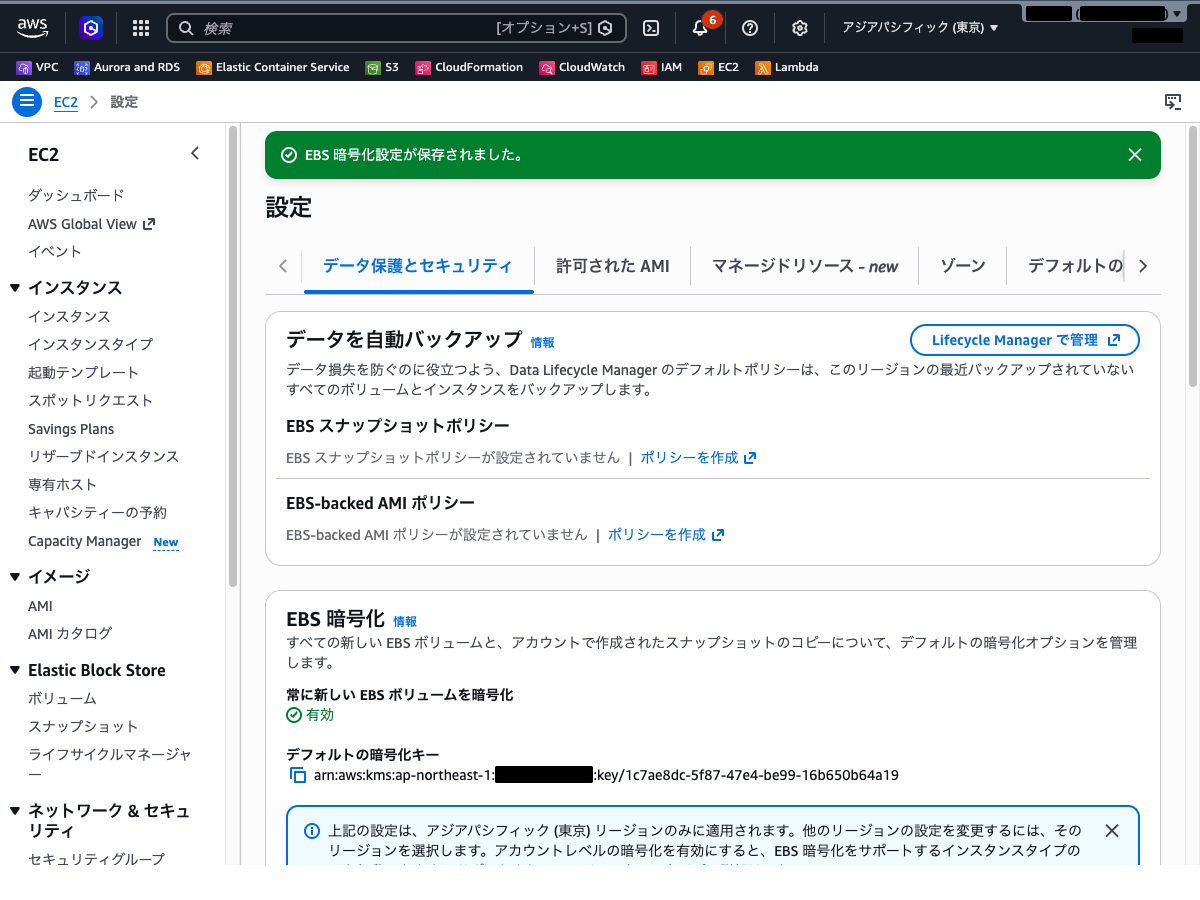Image resolution: width=1200 pixels, height=900 pixels.
Task: Open the settings gear in top bar
Action: [799, 28]
